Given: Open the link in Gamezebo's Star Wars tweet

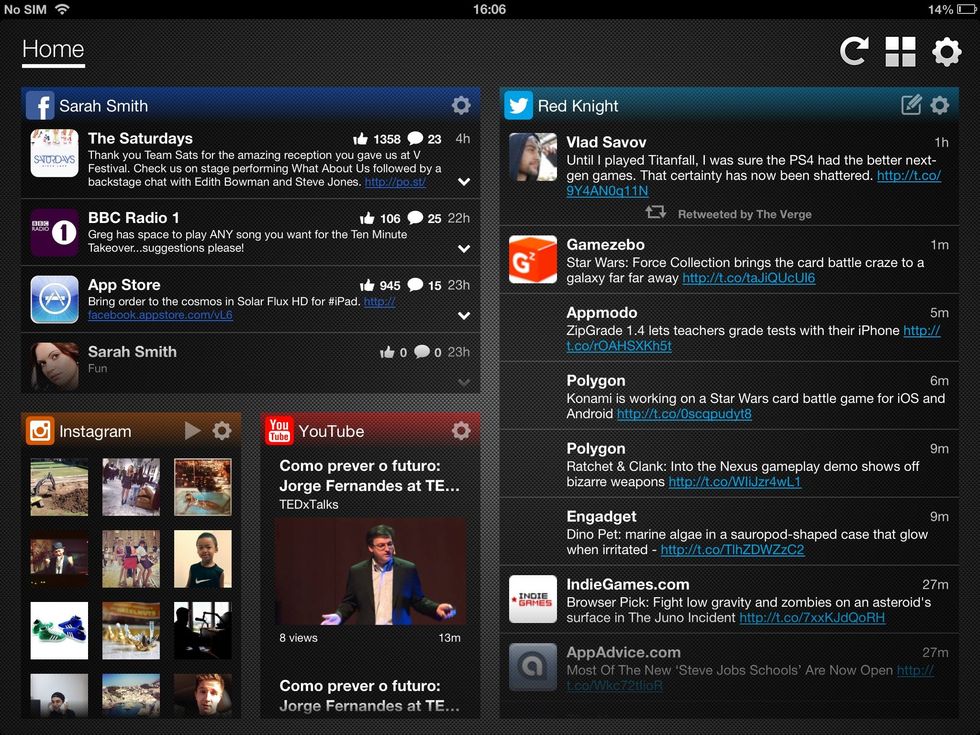Looking at the screenshot, I should click(x=749, y=278).
